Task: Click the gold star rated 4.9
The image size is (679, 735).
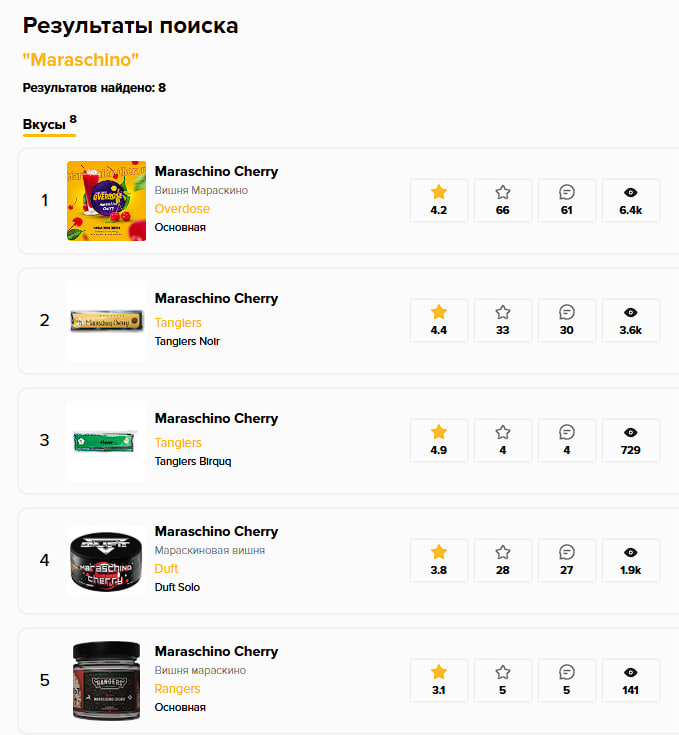Action: point(438,432)
